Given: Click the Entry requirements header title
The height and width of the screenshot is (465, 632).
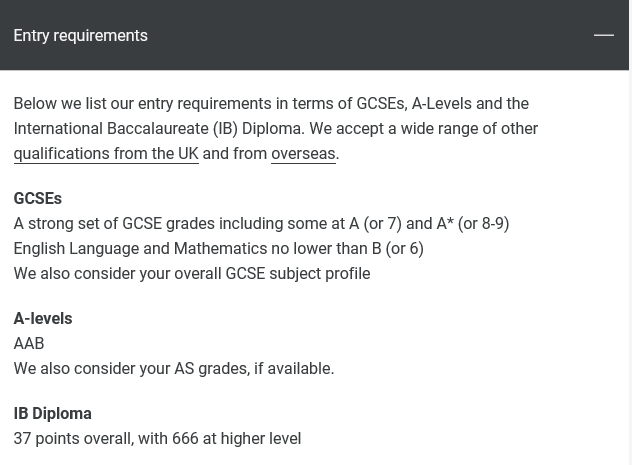Looking at the screenshot, I should (81, 35).
